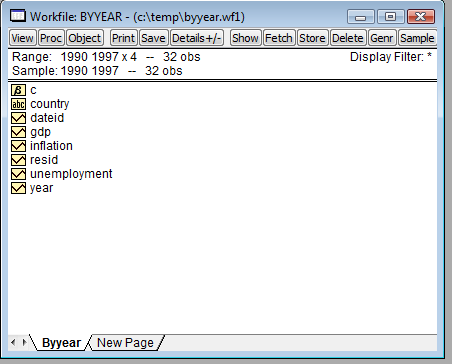
Task: Select the inflation series name
Action: click(51, 146)
